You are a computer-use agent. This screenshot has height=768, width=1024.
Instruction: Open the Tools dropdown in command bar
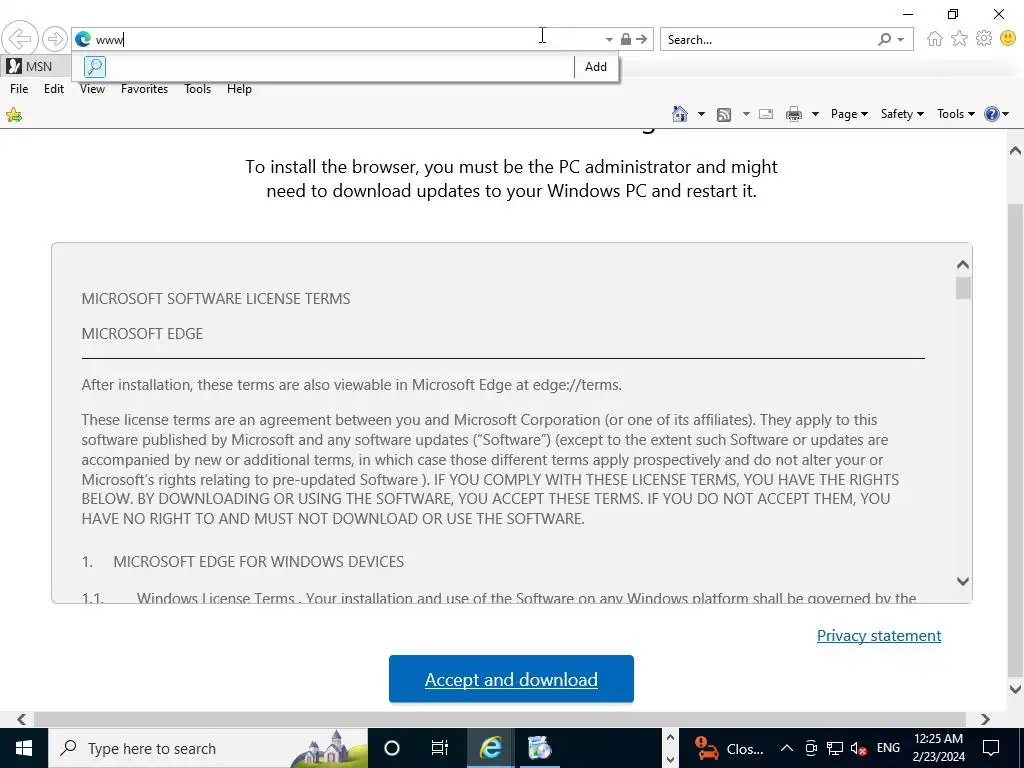point(955,114)
